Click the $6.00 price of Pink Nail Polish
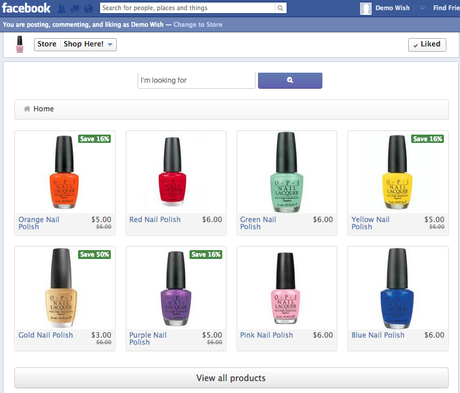Viewport: 460px width, 393px height. point(323,335)
